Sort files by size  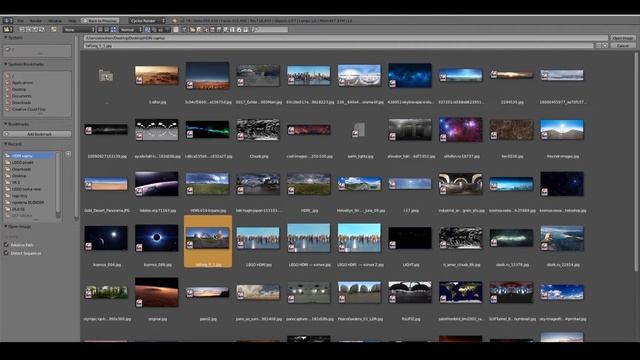[167, 29]
